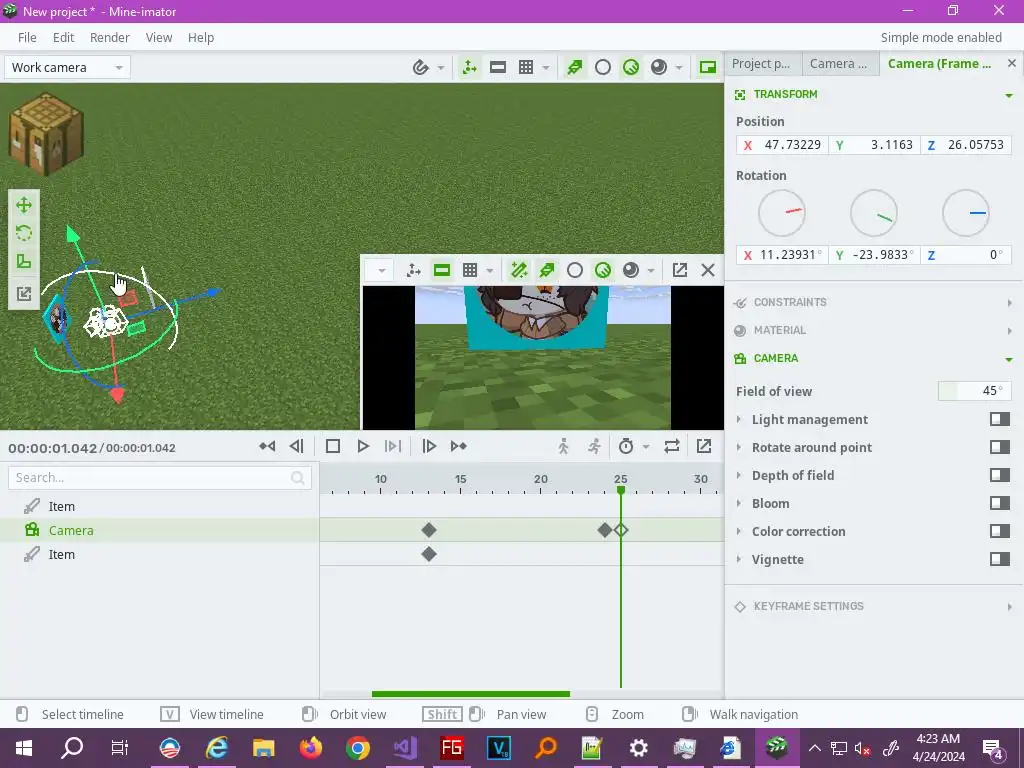1024x768 pixels.
Task: Expand the Depth of field options
Action: pyautogui.click(x=739, y=475)
